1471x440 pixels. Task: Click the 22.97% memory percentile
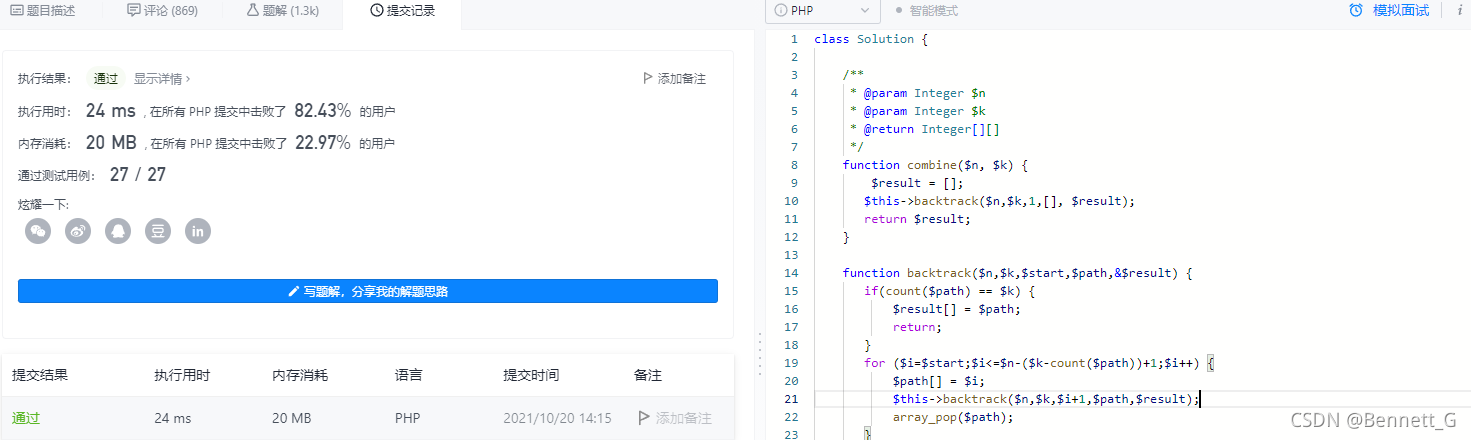coord(323,142)
